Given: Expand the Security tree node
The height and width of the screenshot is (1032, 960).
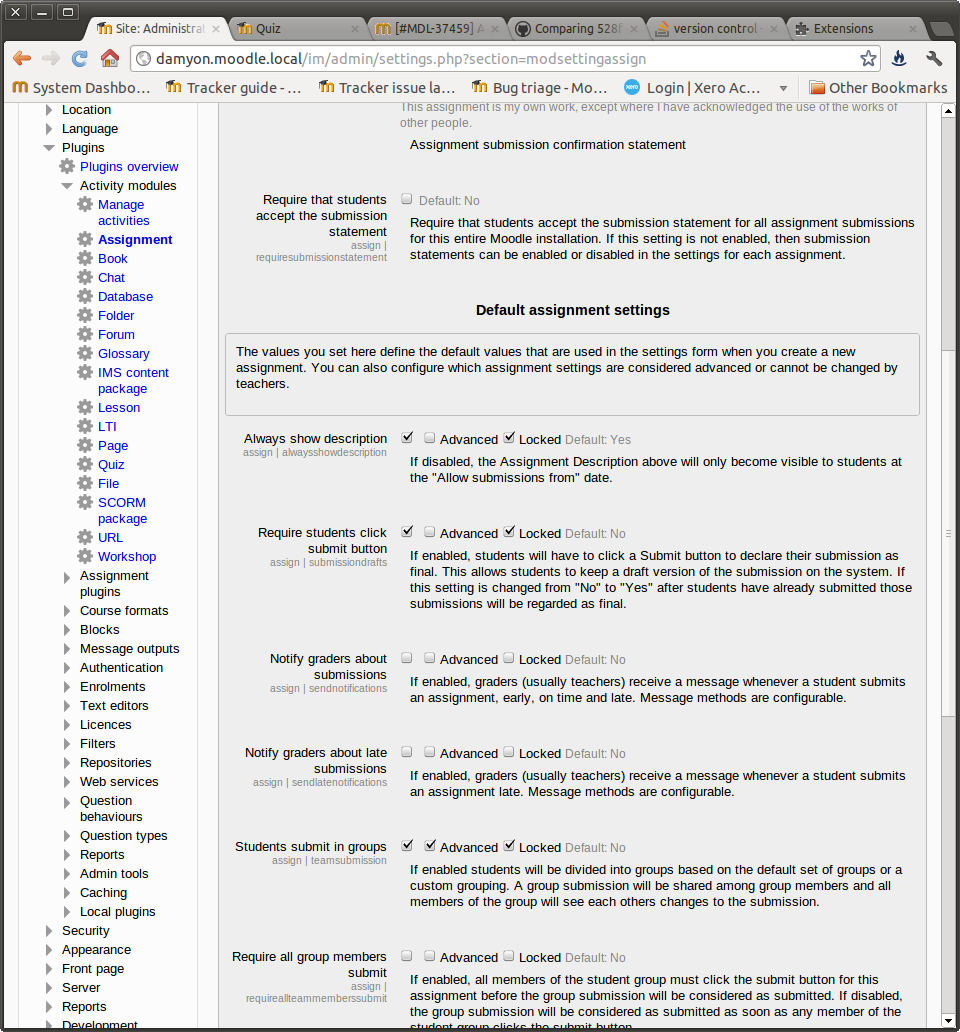Looking at the screenshot, I should coord(49,931).
